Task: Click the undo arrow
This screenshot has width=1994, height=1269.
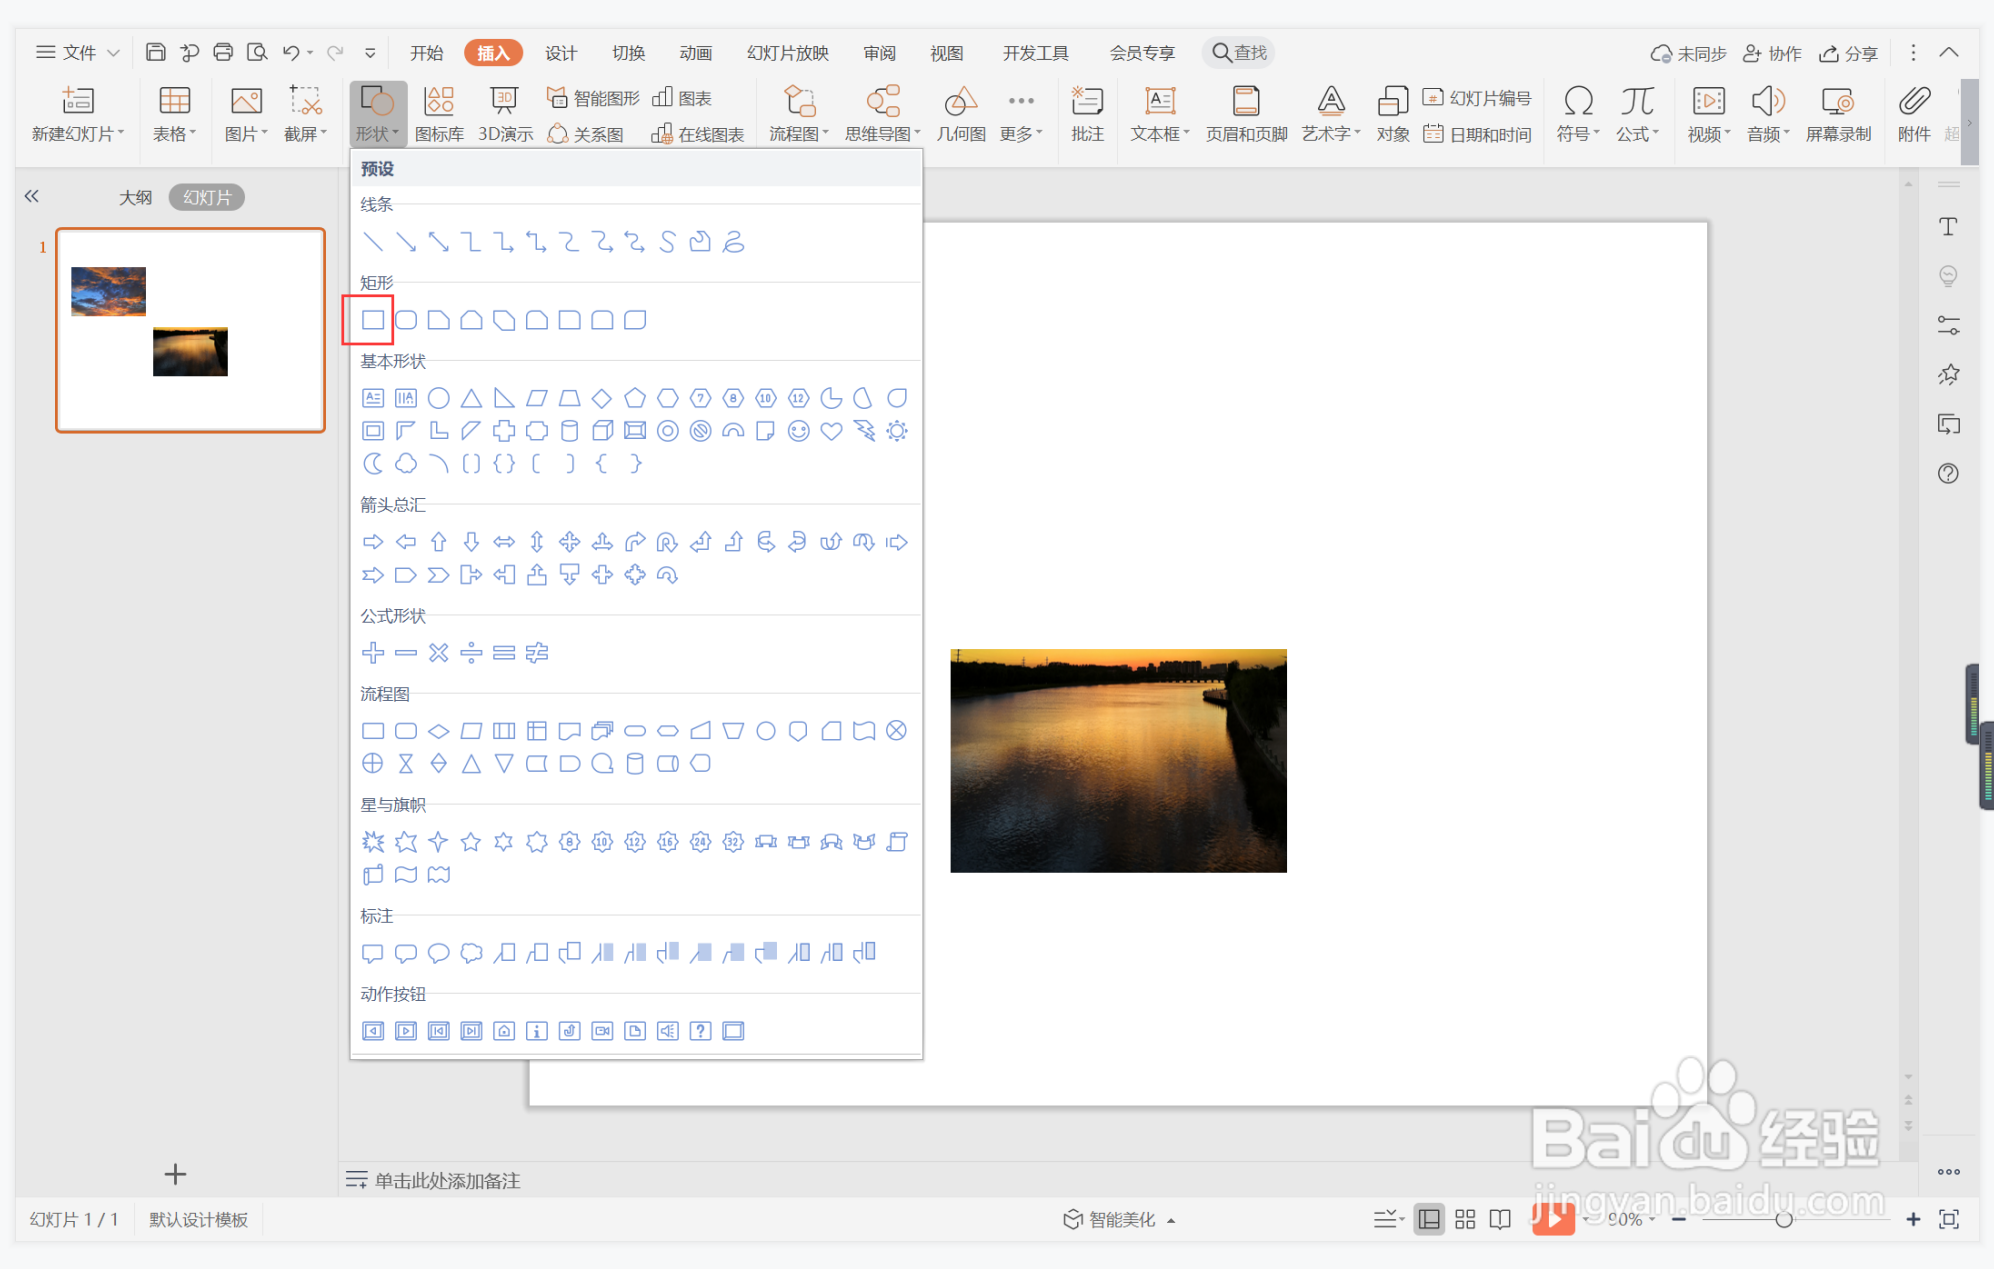Action: 291,52
